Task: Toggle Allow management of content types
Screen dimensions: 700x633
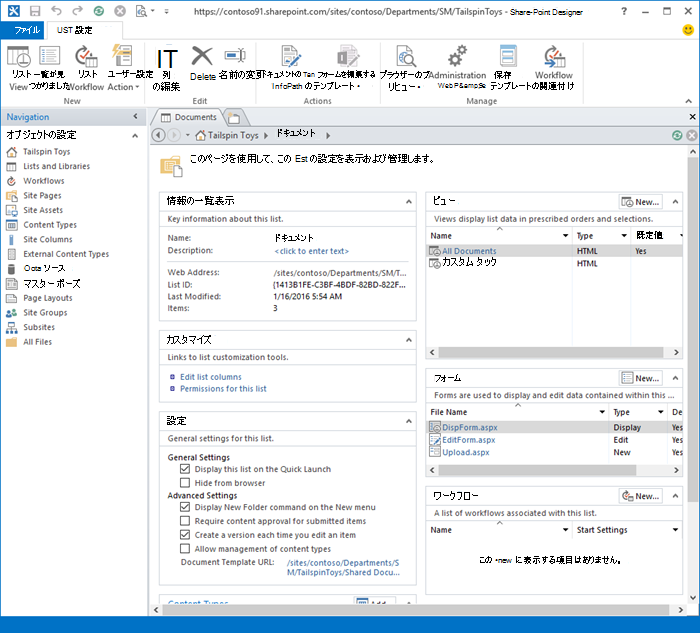Action: [x=185, y=548]
